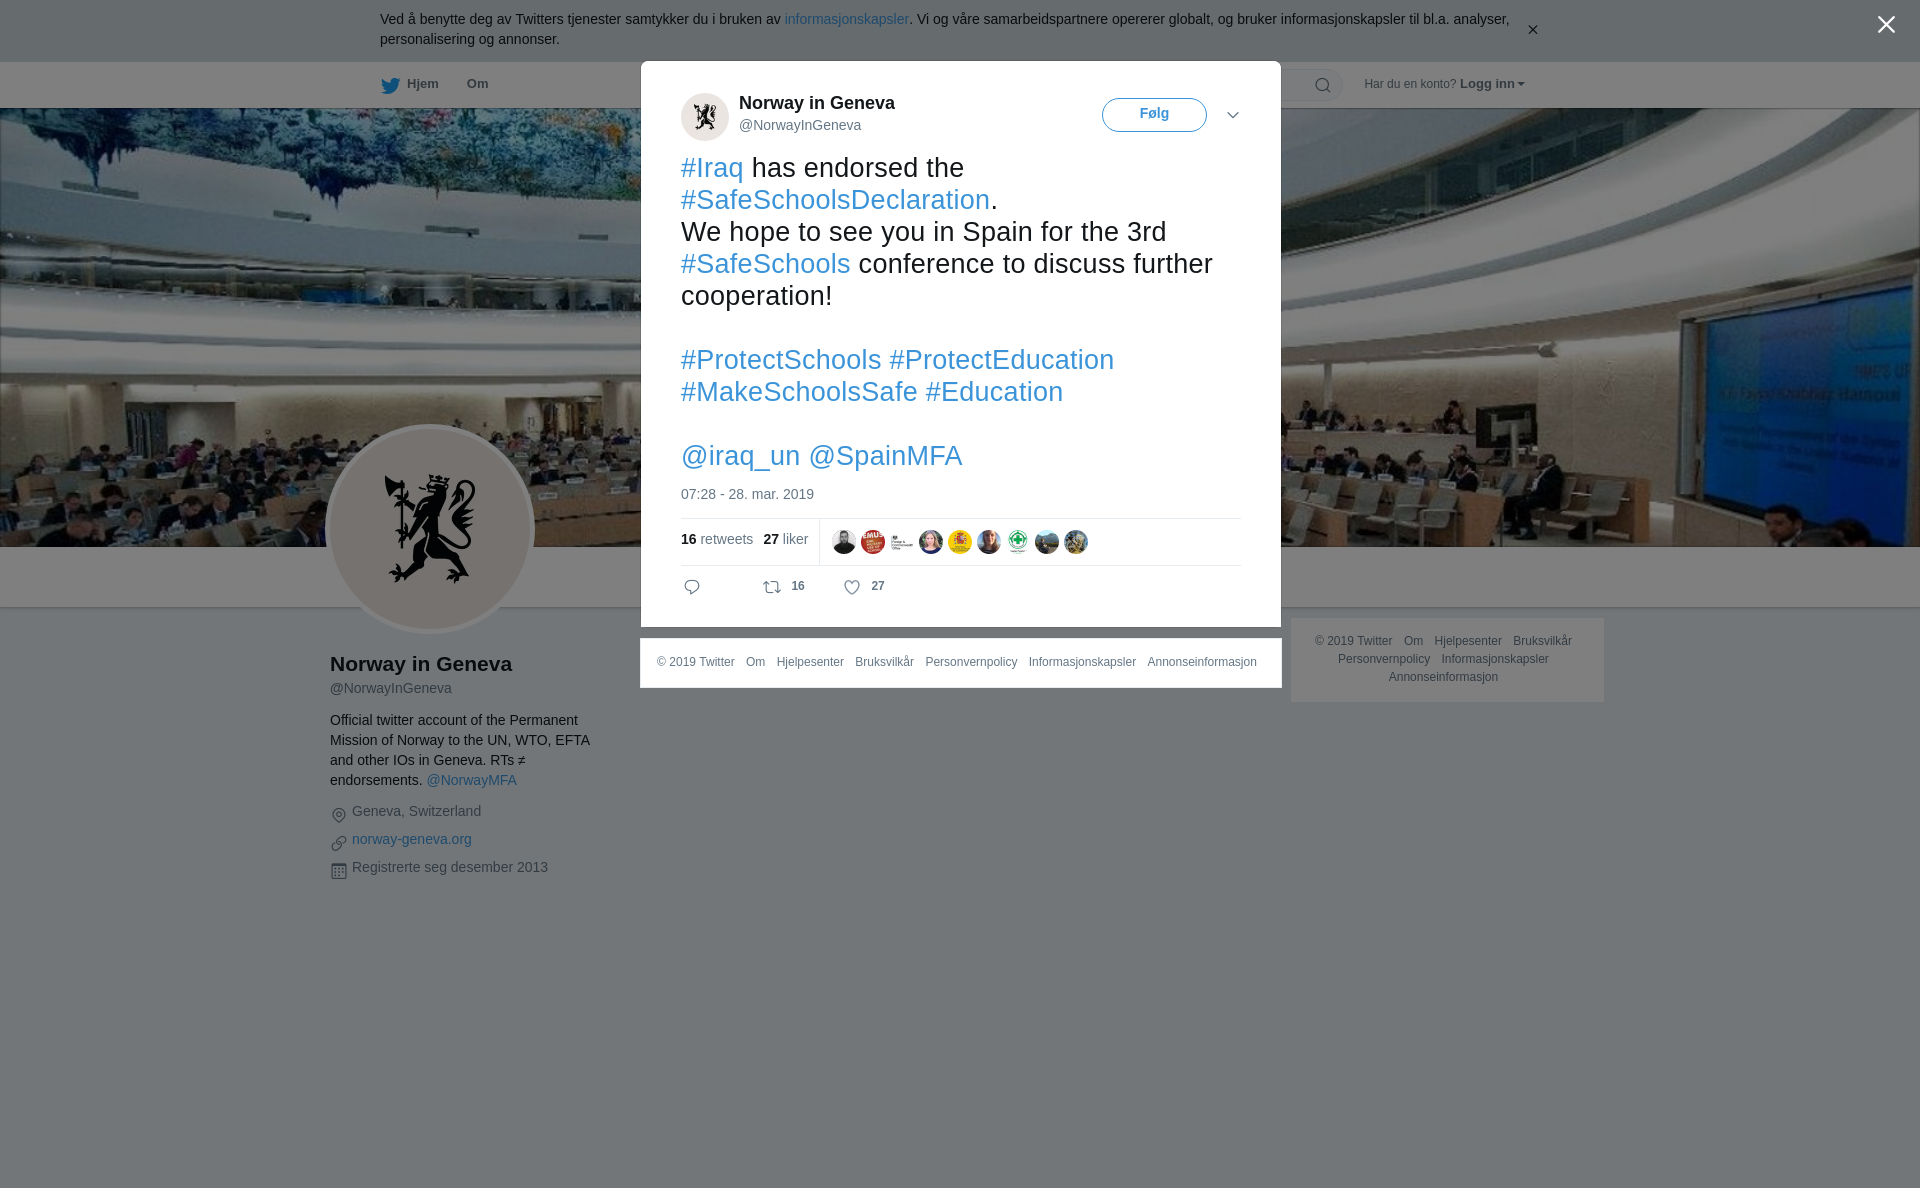The image size is (1920, 1188).
Task: Open the tweet options chevron menu
Action: (1233, 115)
